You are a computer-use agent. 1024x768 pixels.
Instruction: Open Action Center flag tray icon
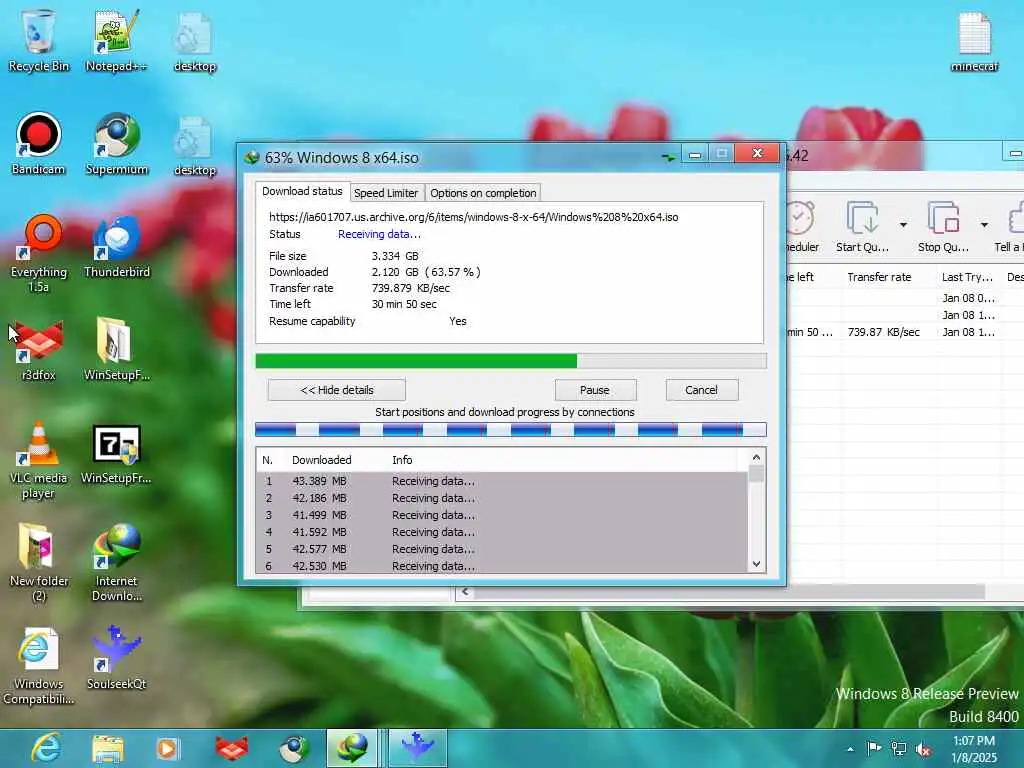point(874,748)
